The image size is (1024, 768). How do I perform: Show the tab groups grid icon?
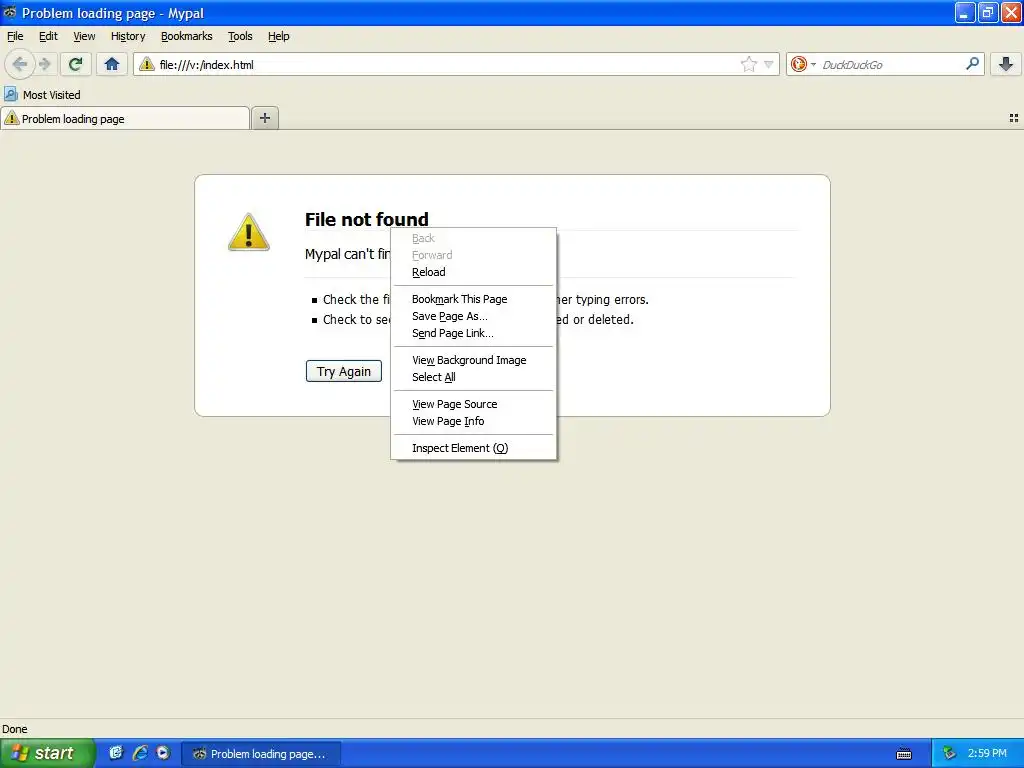tap(1014, 118)
